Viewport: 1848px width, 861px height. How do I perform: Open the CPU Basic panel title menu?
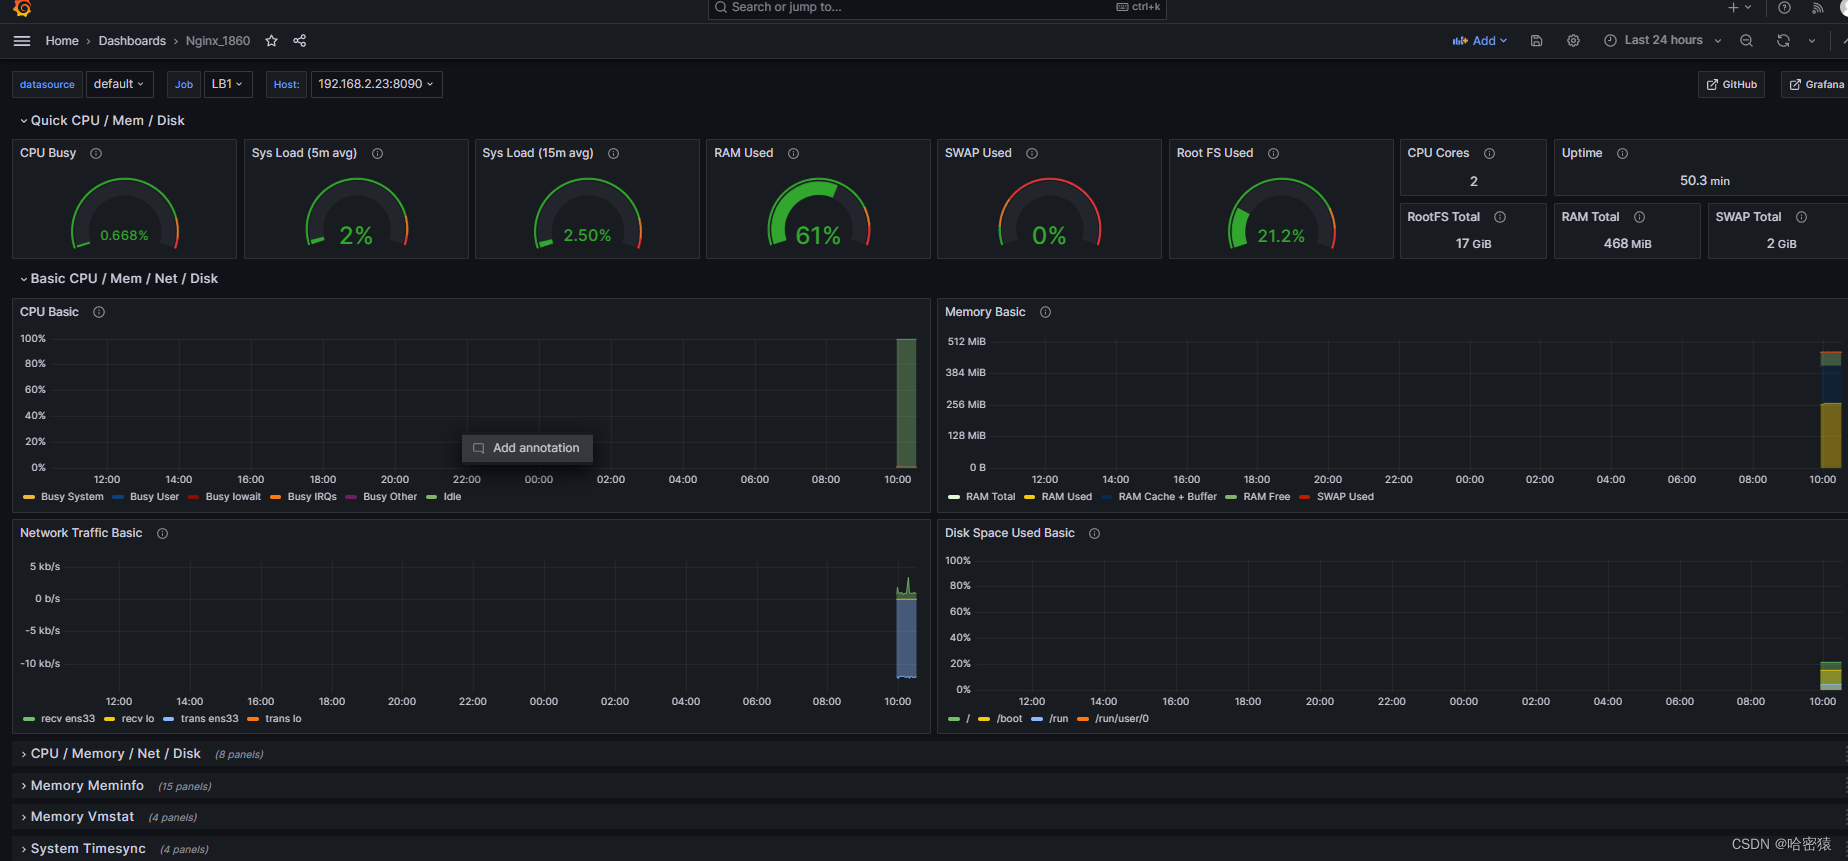click(49, 312)
